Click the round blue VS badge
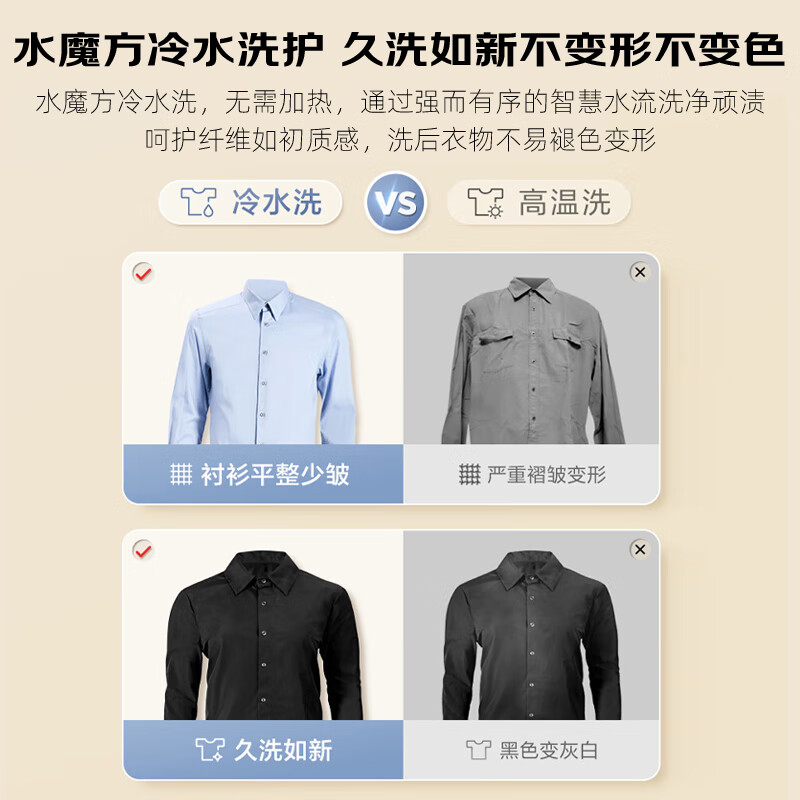This screenshot has width=800, height=800. (x=395, y=203)
